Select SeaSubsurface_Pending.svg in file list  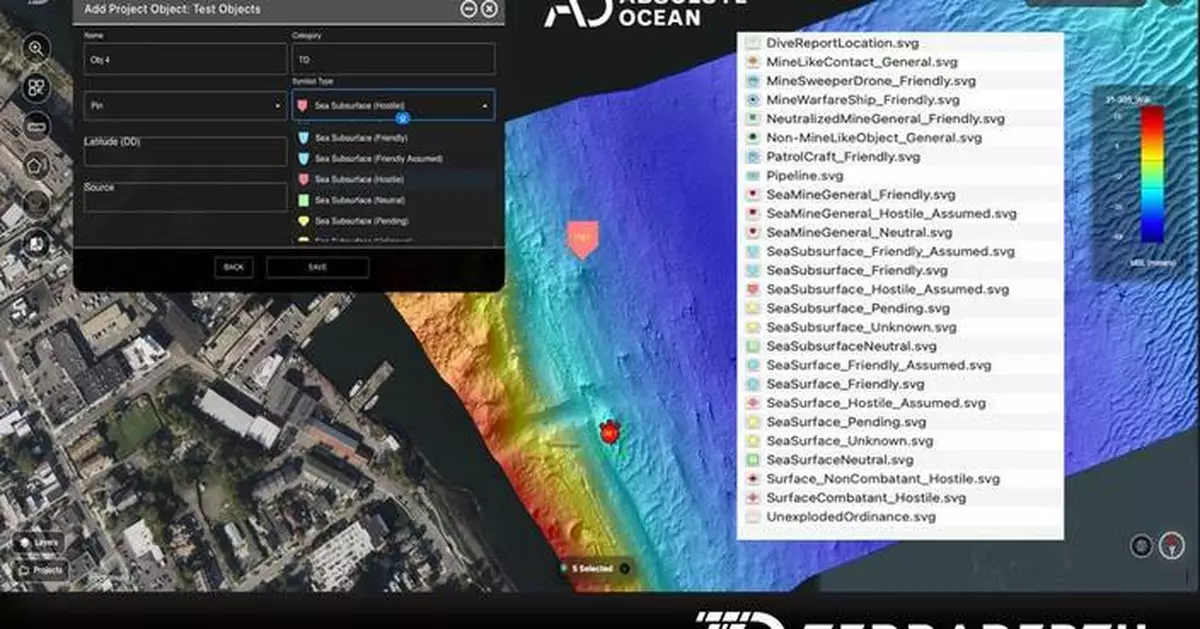pos(858,309)
